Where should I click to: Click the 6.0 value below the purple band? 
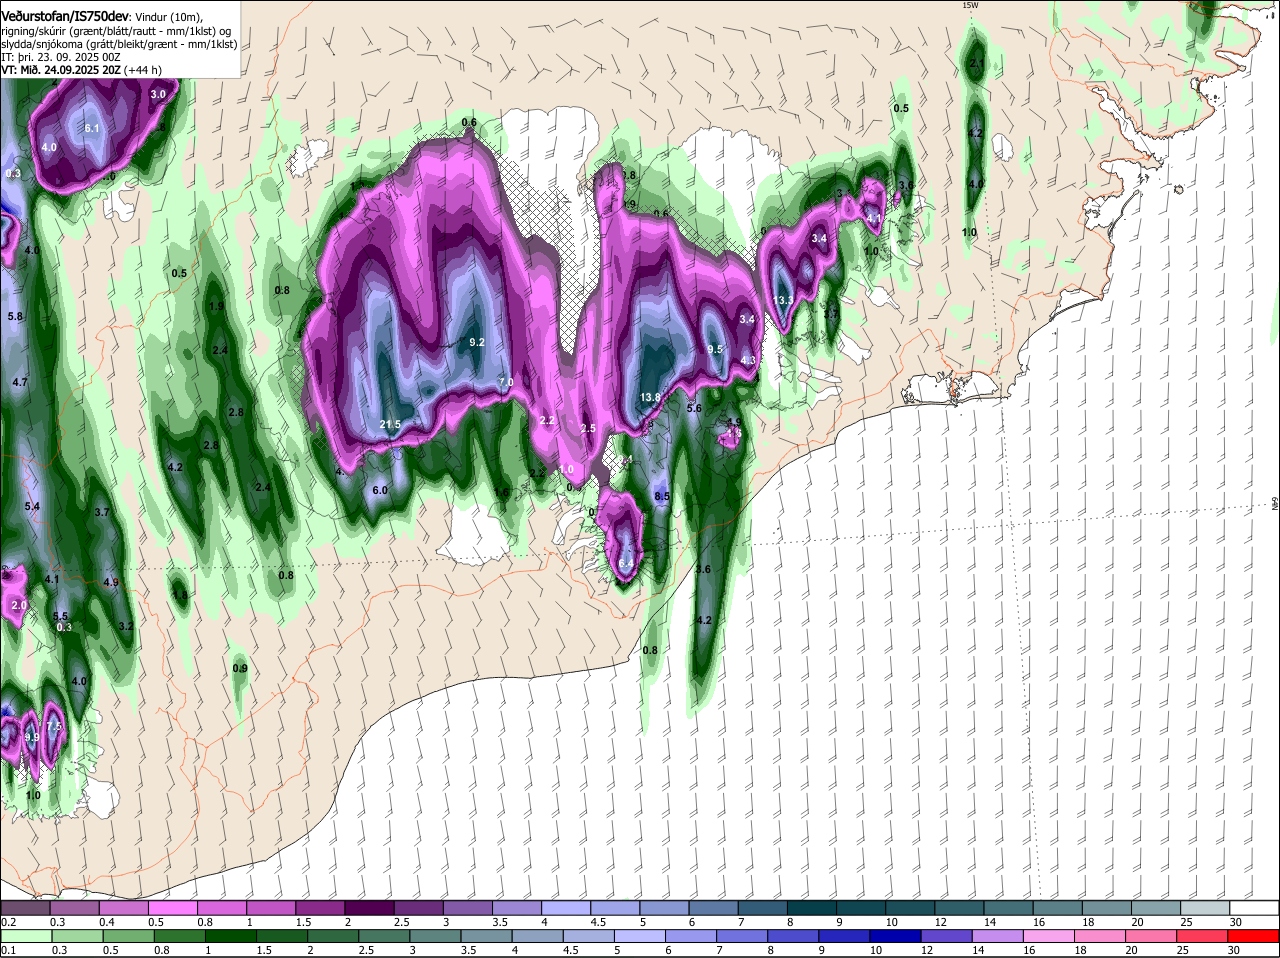point(380,491)
